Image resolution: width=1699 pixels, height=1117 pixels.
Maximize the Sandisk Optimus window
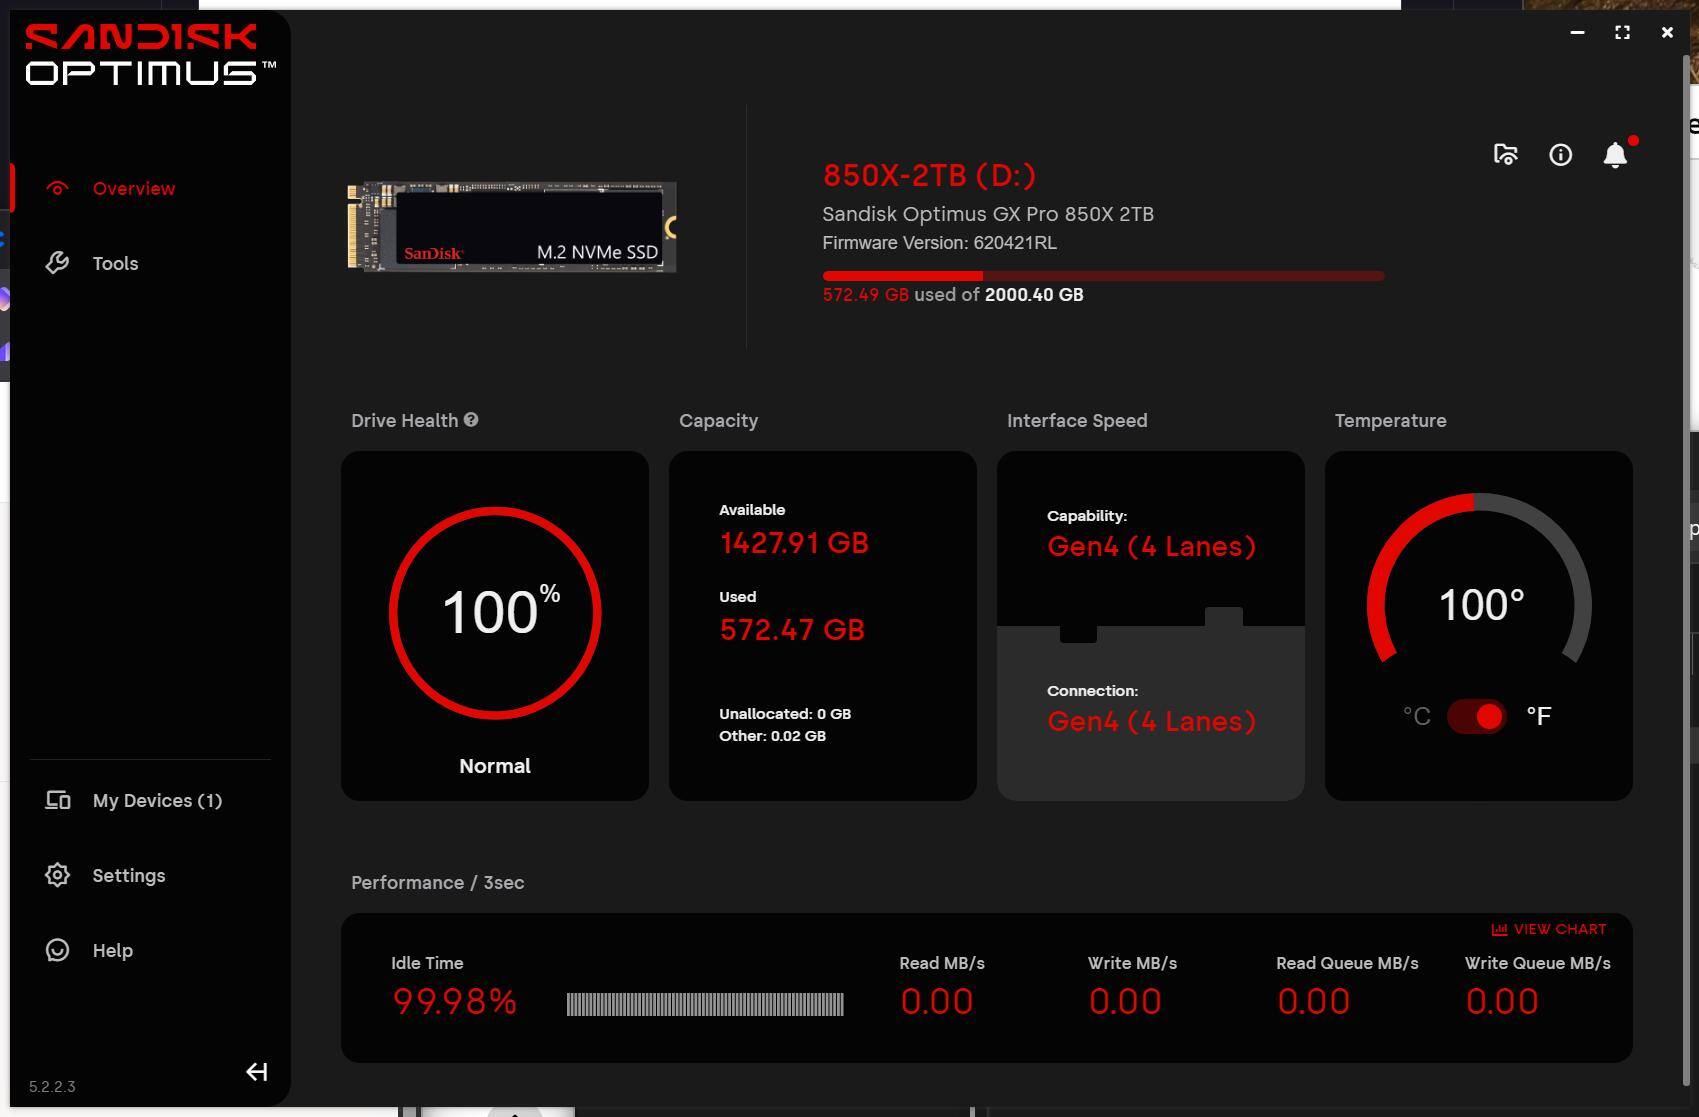(1622, 32)
